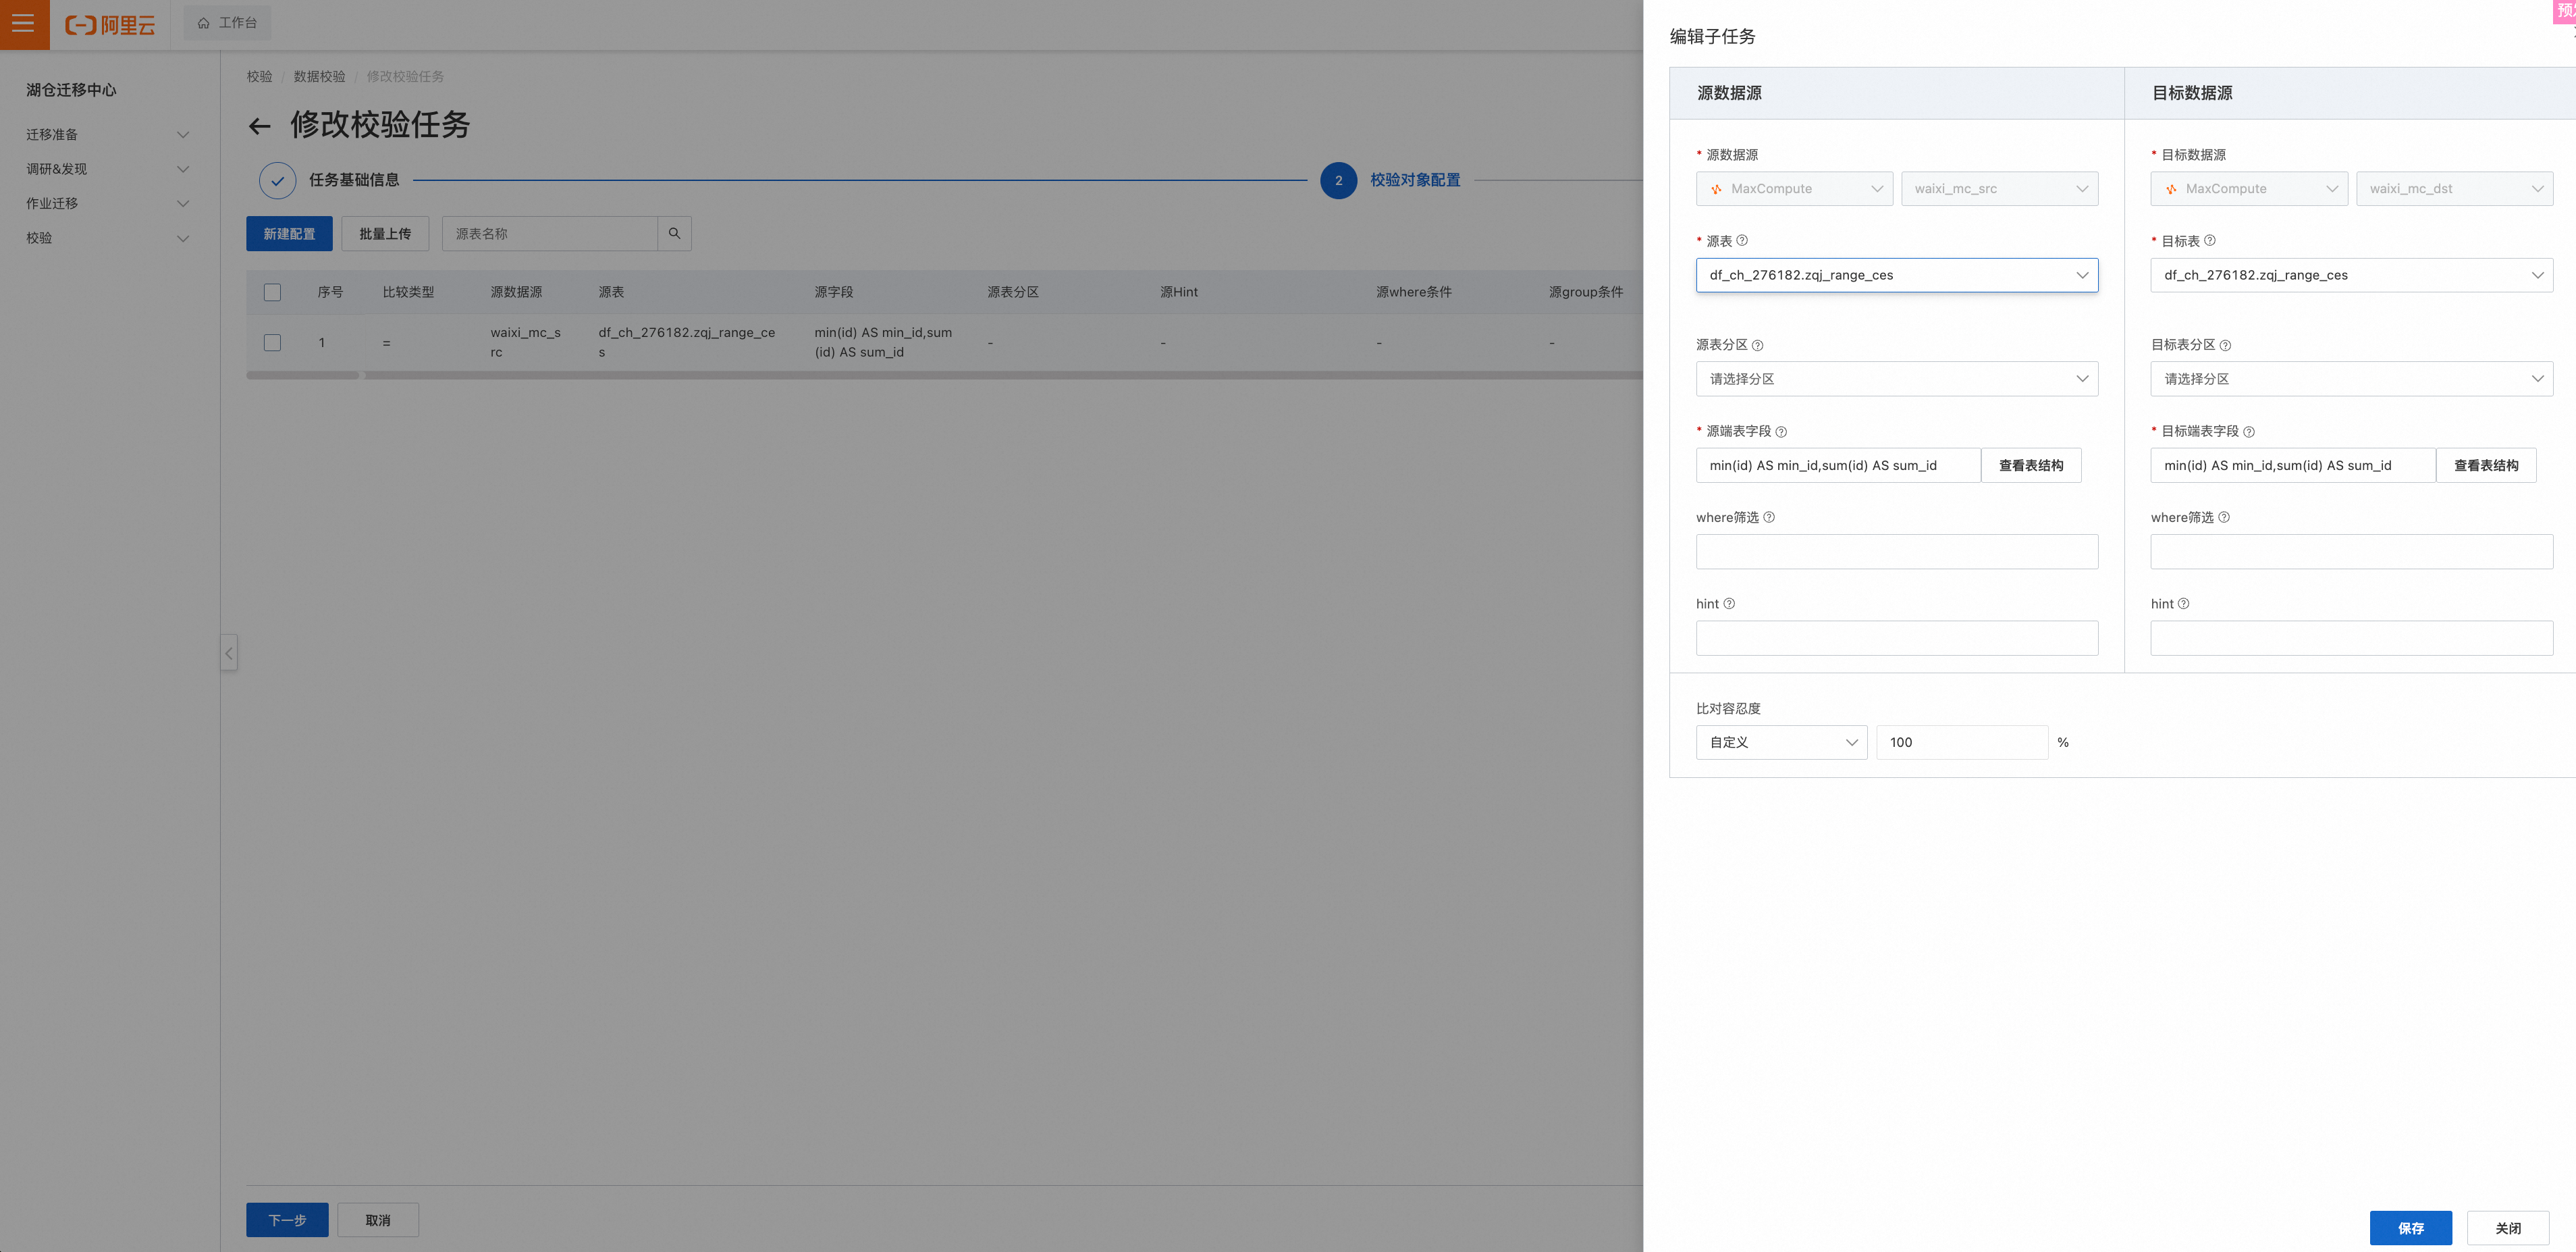Click table cell waixi_mc_src

(525, 342)
